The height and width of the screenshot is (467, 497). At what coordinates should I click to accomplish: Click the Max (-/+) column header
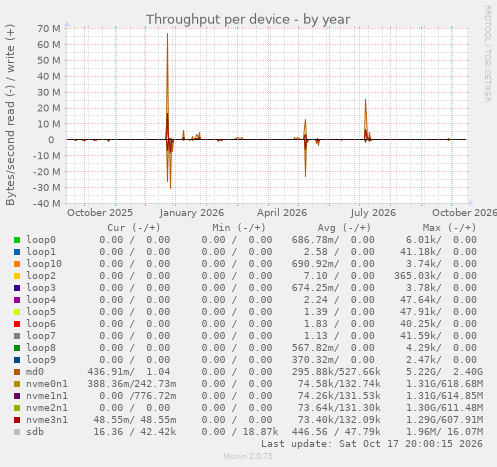click(449, 228)
